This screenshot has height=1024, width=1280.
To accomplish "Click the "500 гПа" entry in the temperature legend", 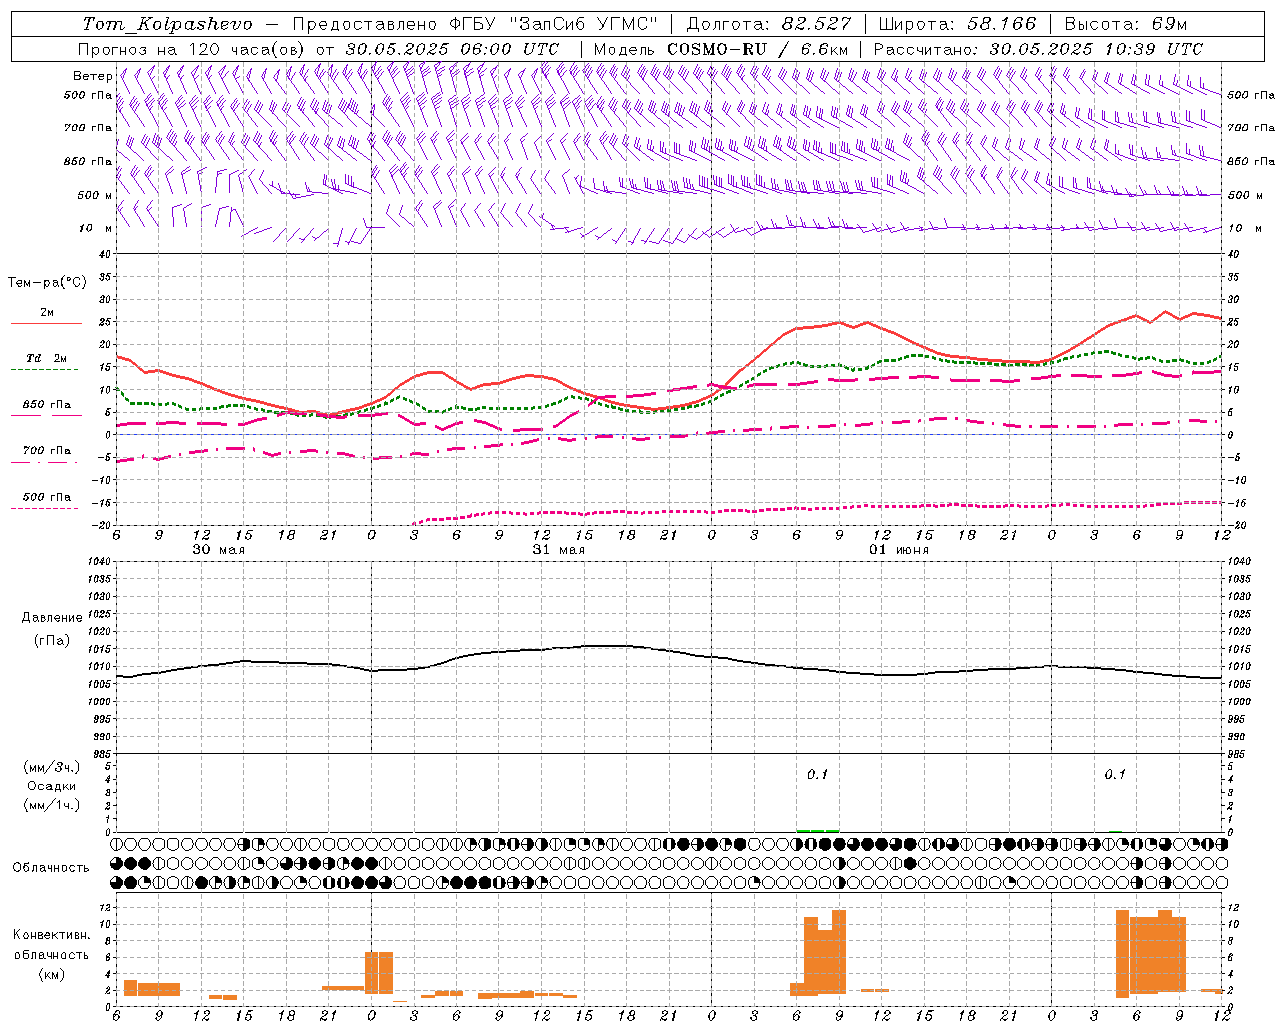I will point(47,497).
